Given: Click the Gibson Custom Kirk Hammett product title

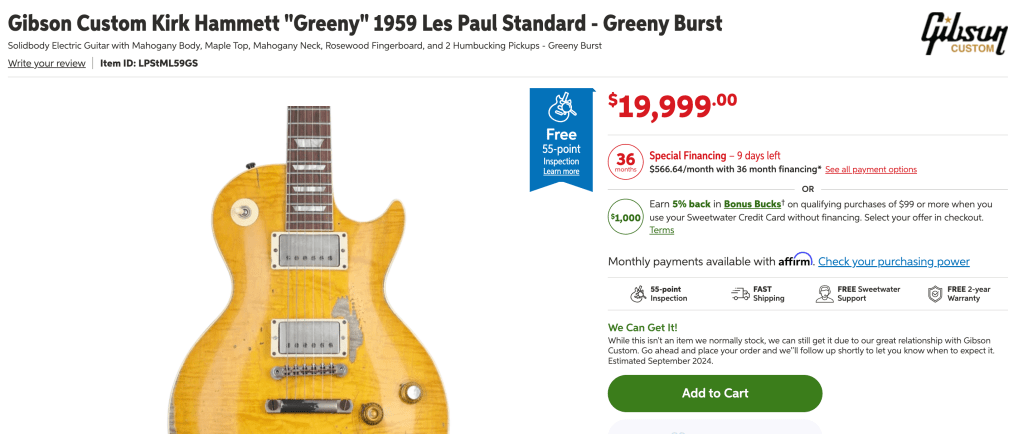Looking at the screenshot, I should 365,22.
